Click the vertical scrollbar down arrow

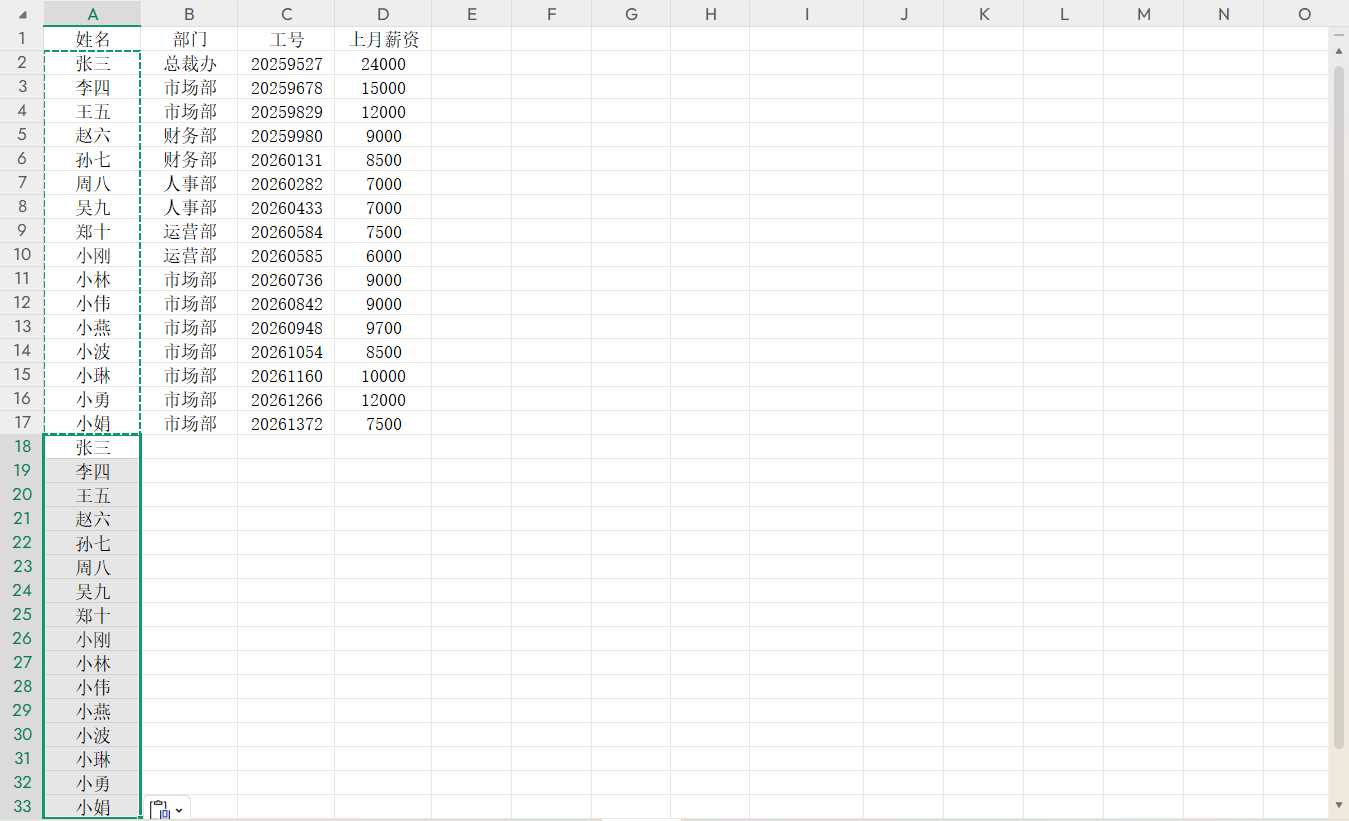(x=1338, y=804)
